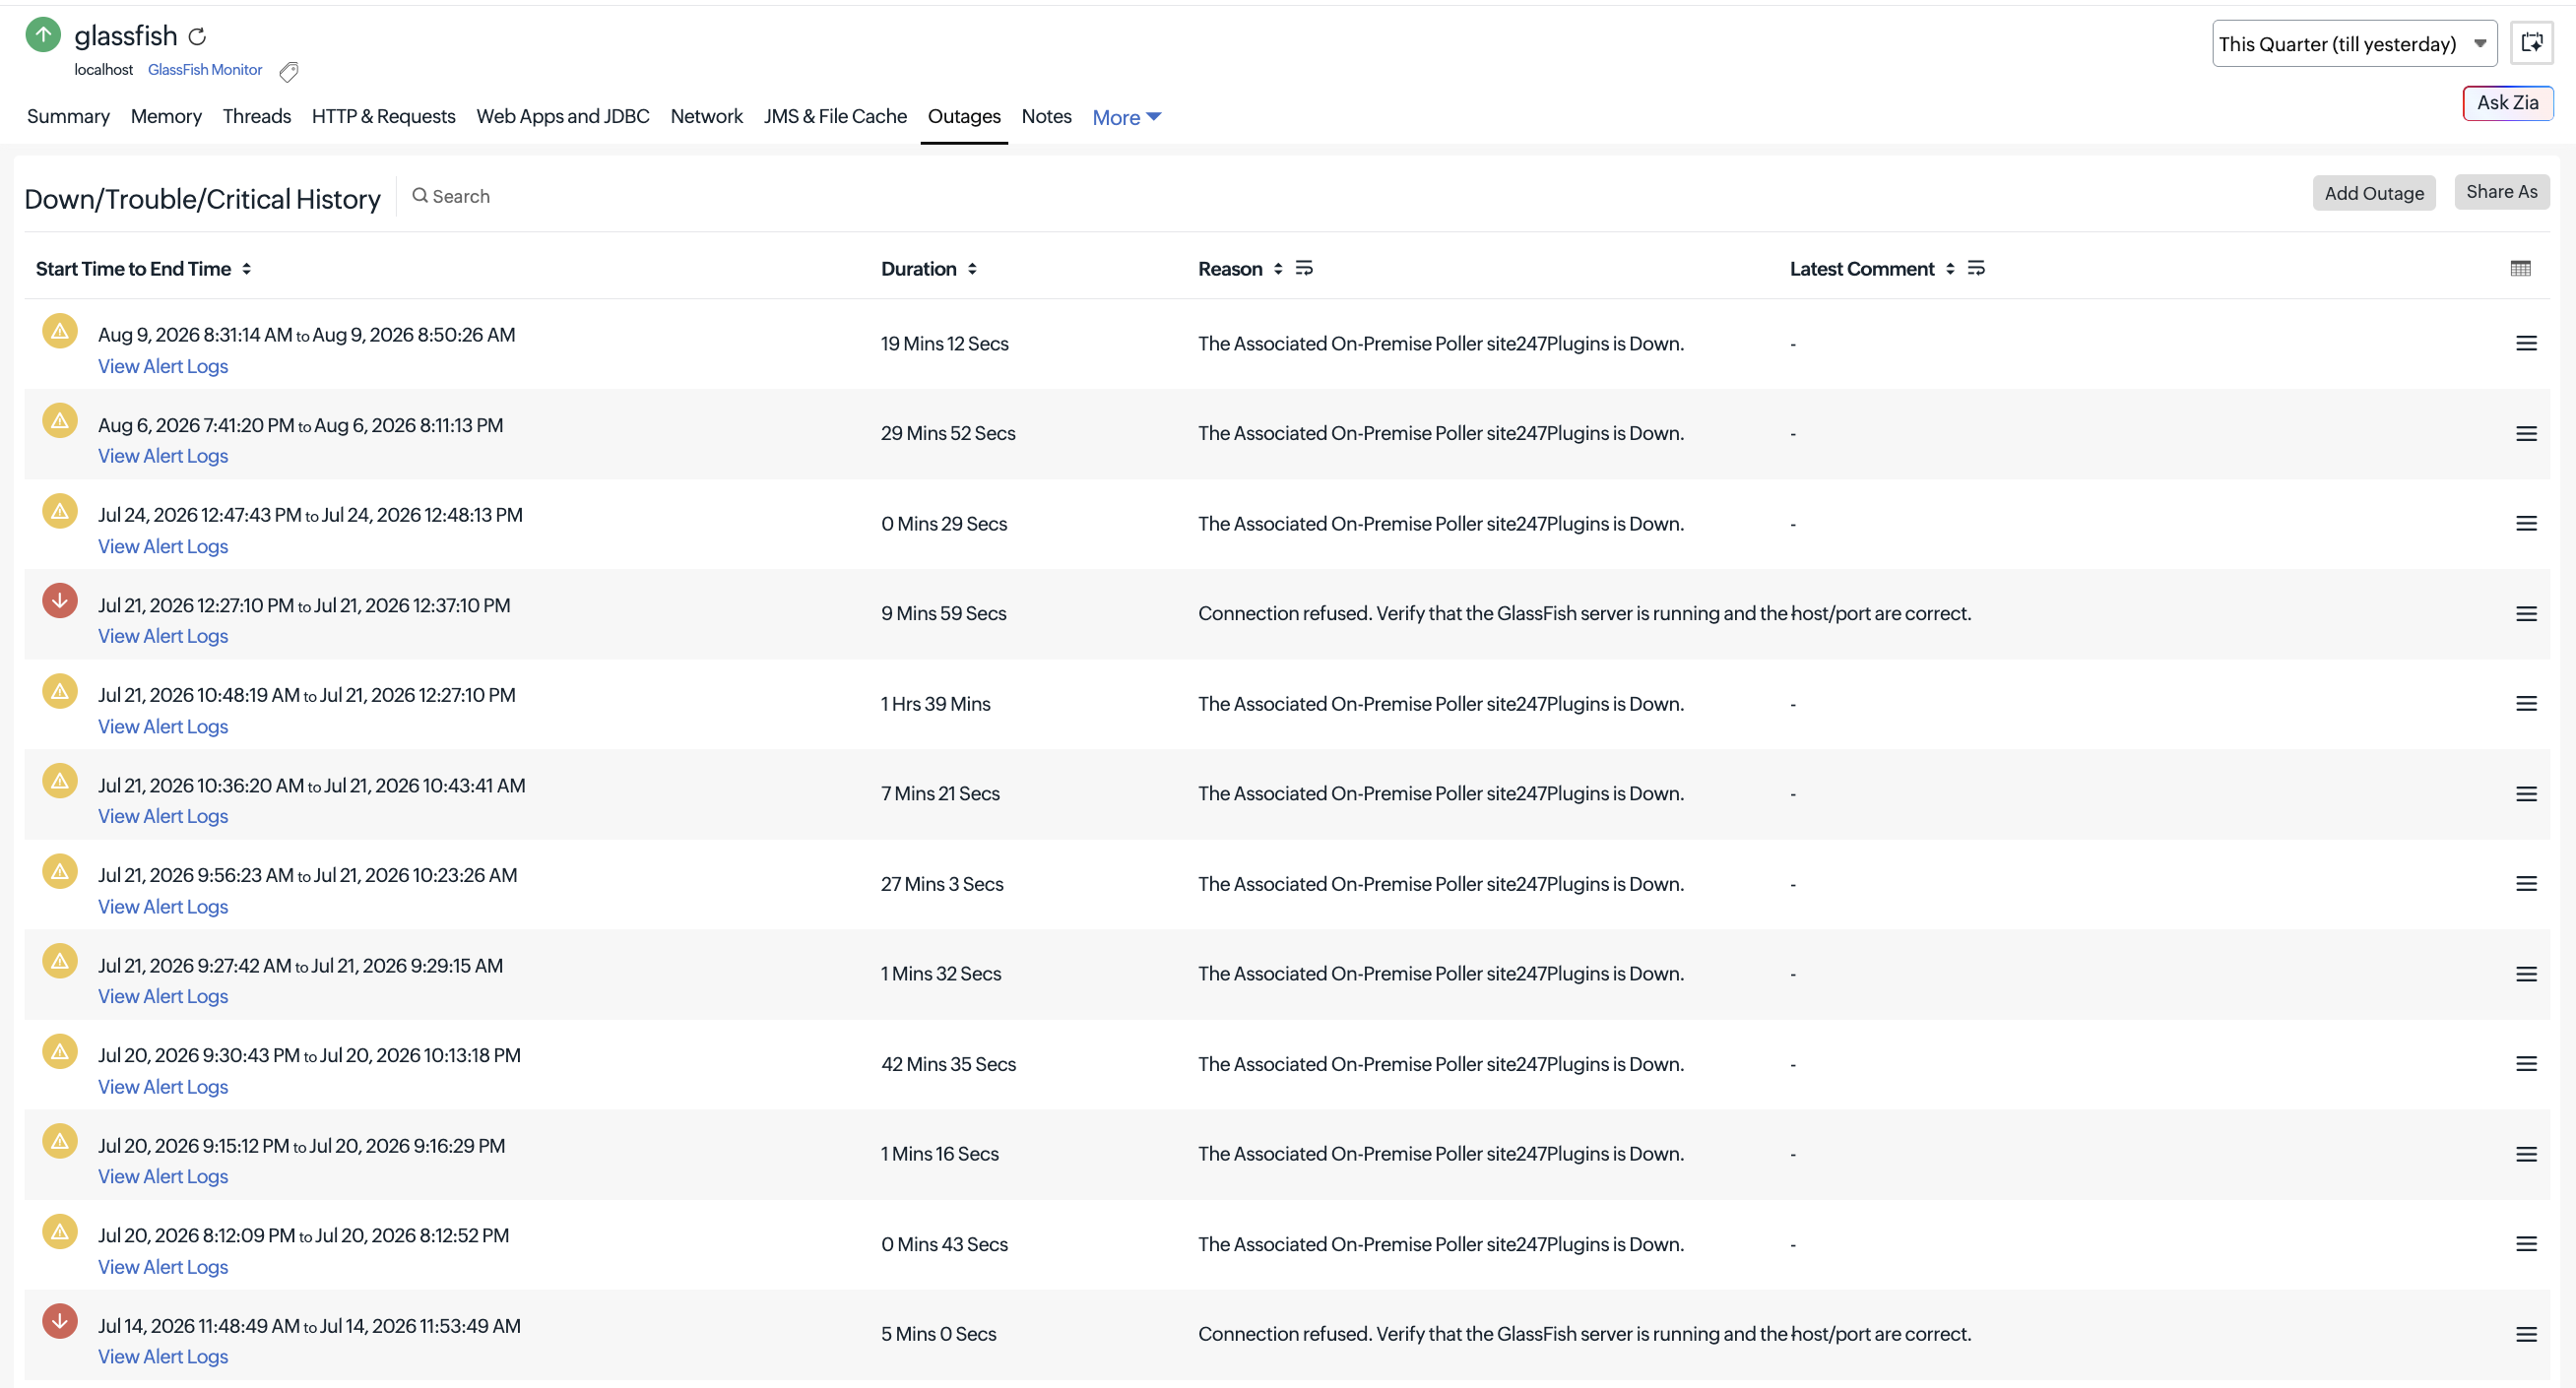2576x1388 pixels.
Task: Open the Web Apps and JDBC tab
Action: (563, 116)
